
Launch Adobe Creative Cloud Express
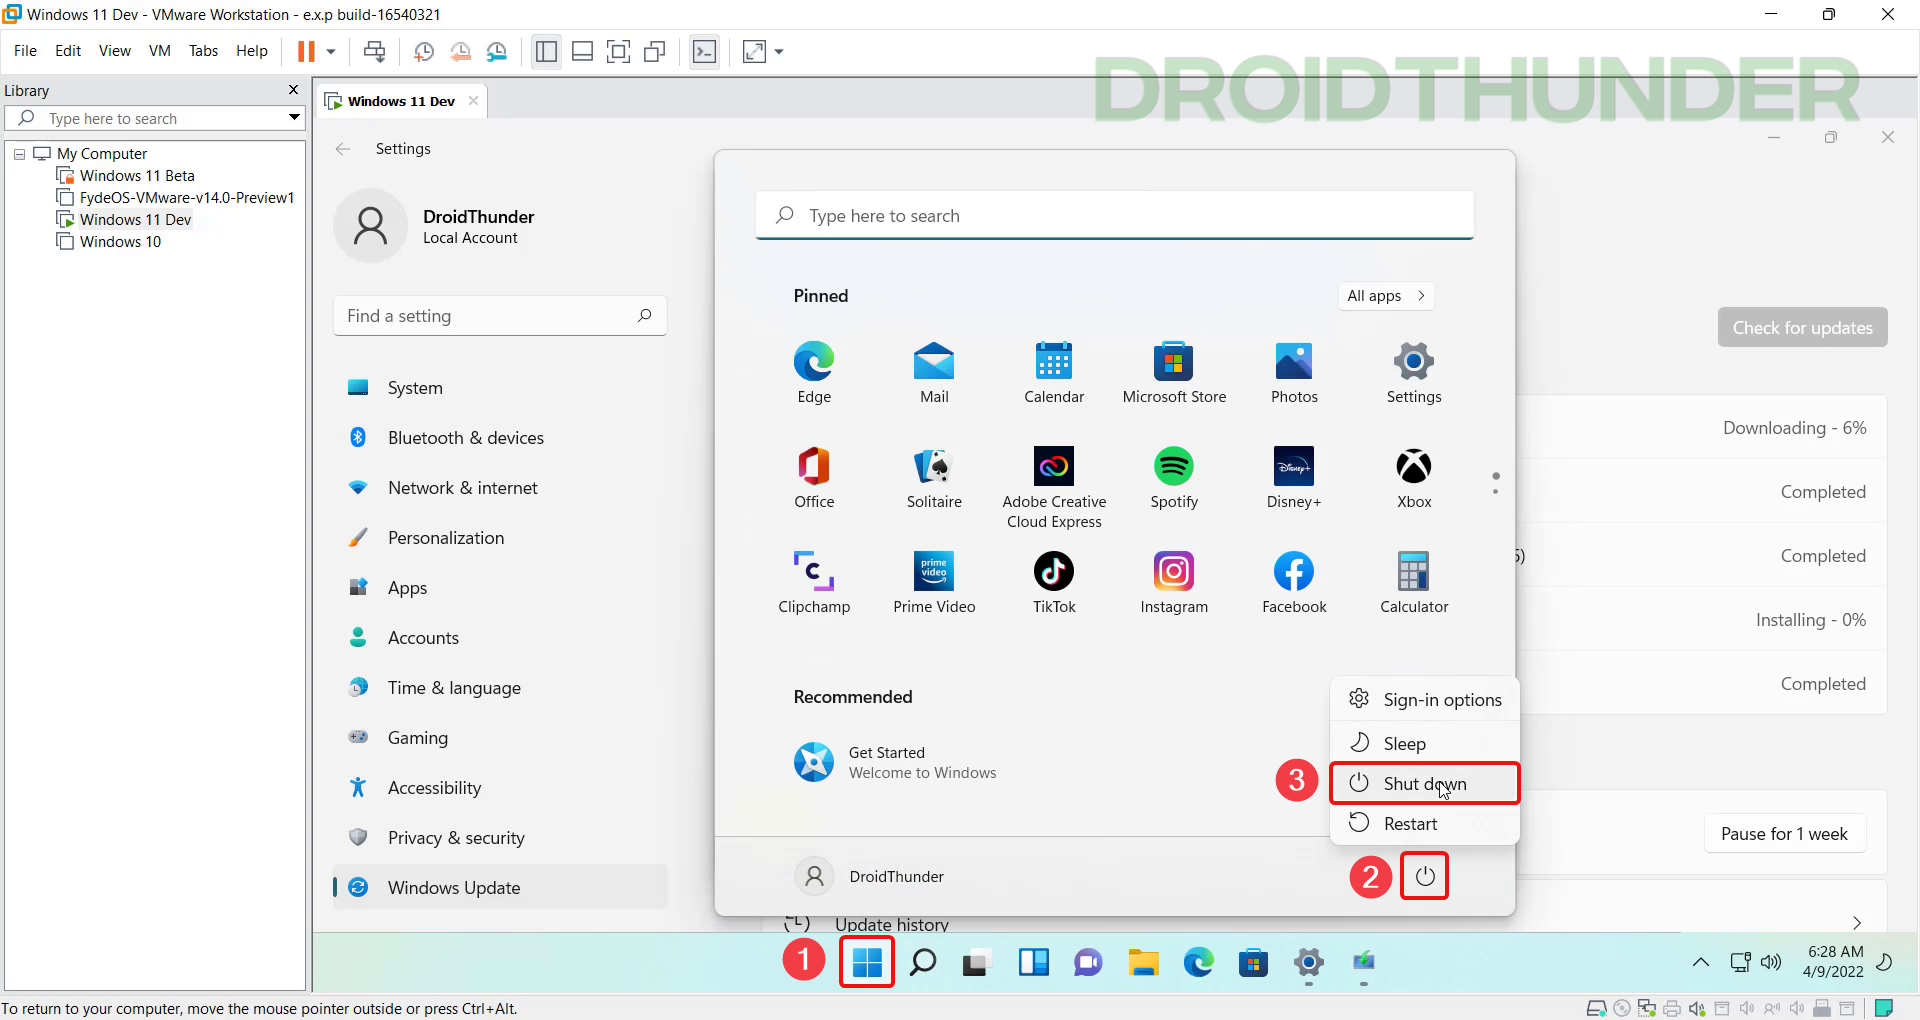click(x=1054, y=487)
